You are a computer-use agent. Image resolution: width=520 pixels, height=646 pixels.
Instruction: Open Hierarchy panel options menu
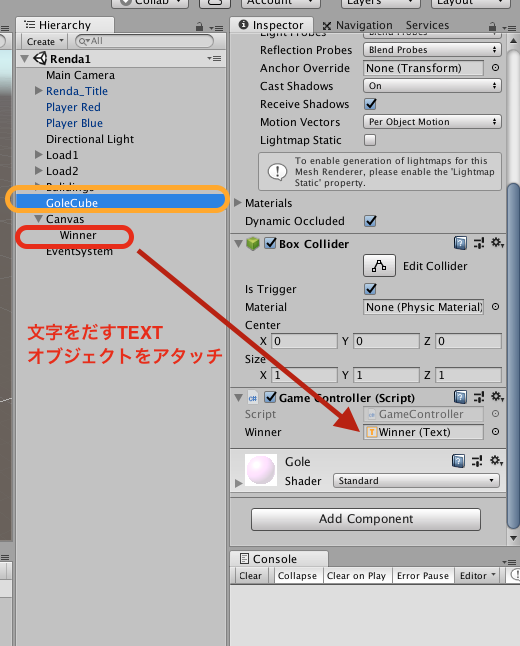click(216, 28)
